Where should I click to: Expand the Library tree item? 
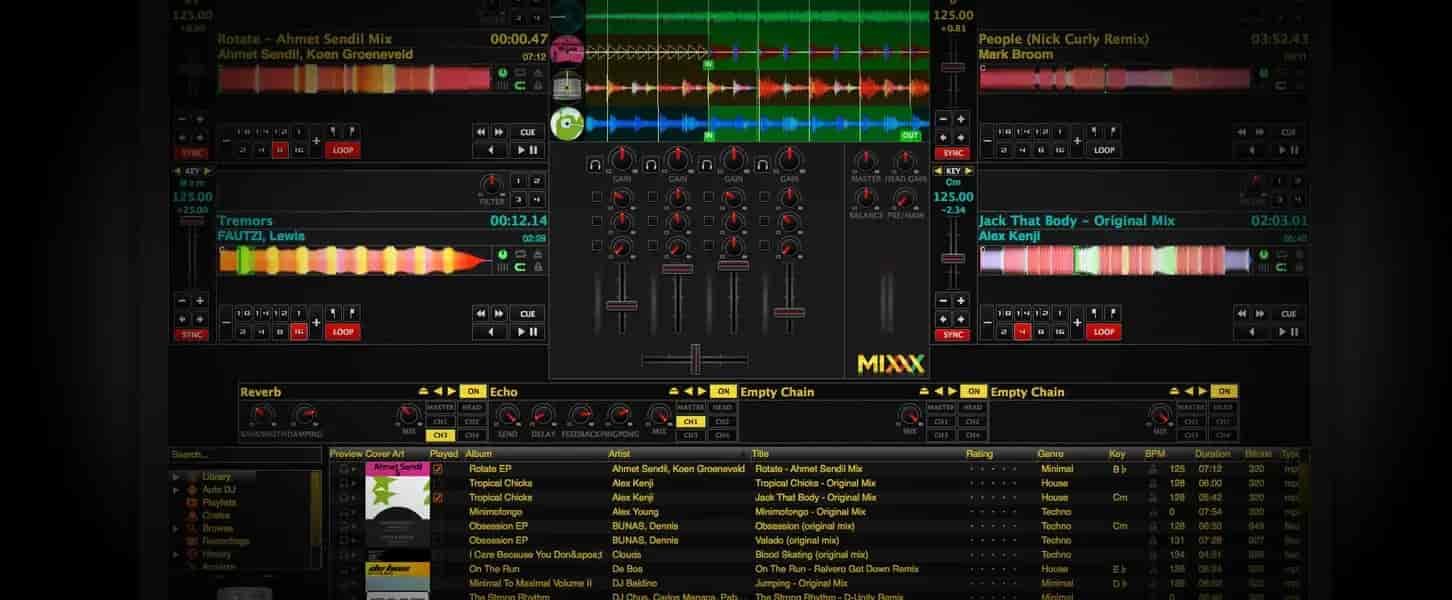coord(176,477)
